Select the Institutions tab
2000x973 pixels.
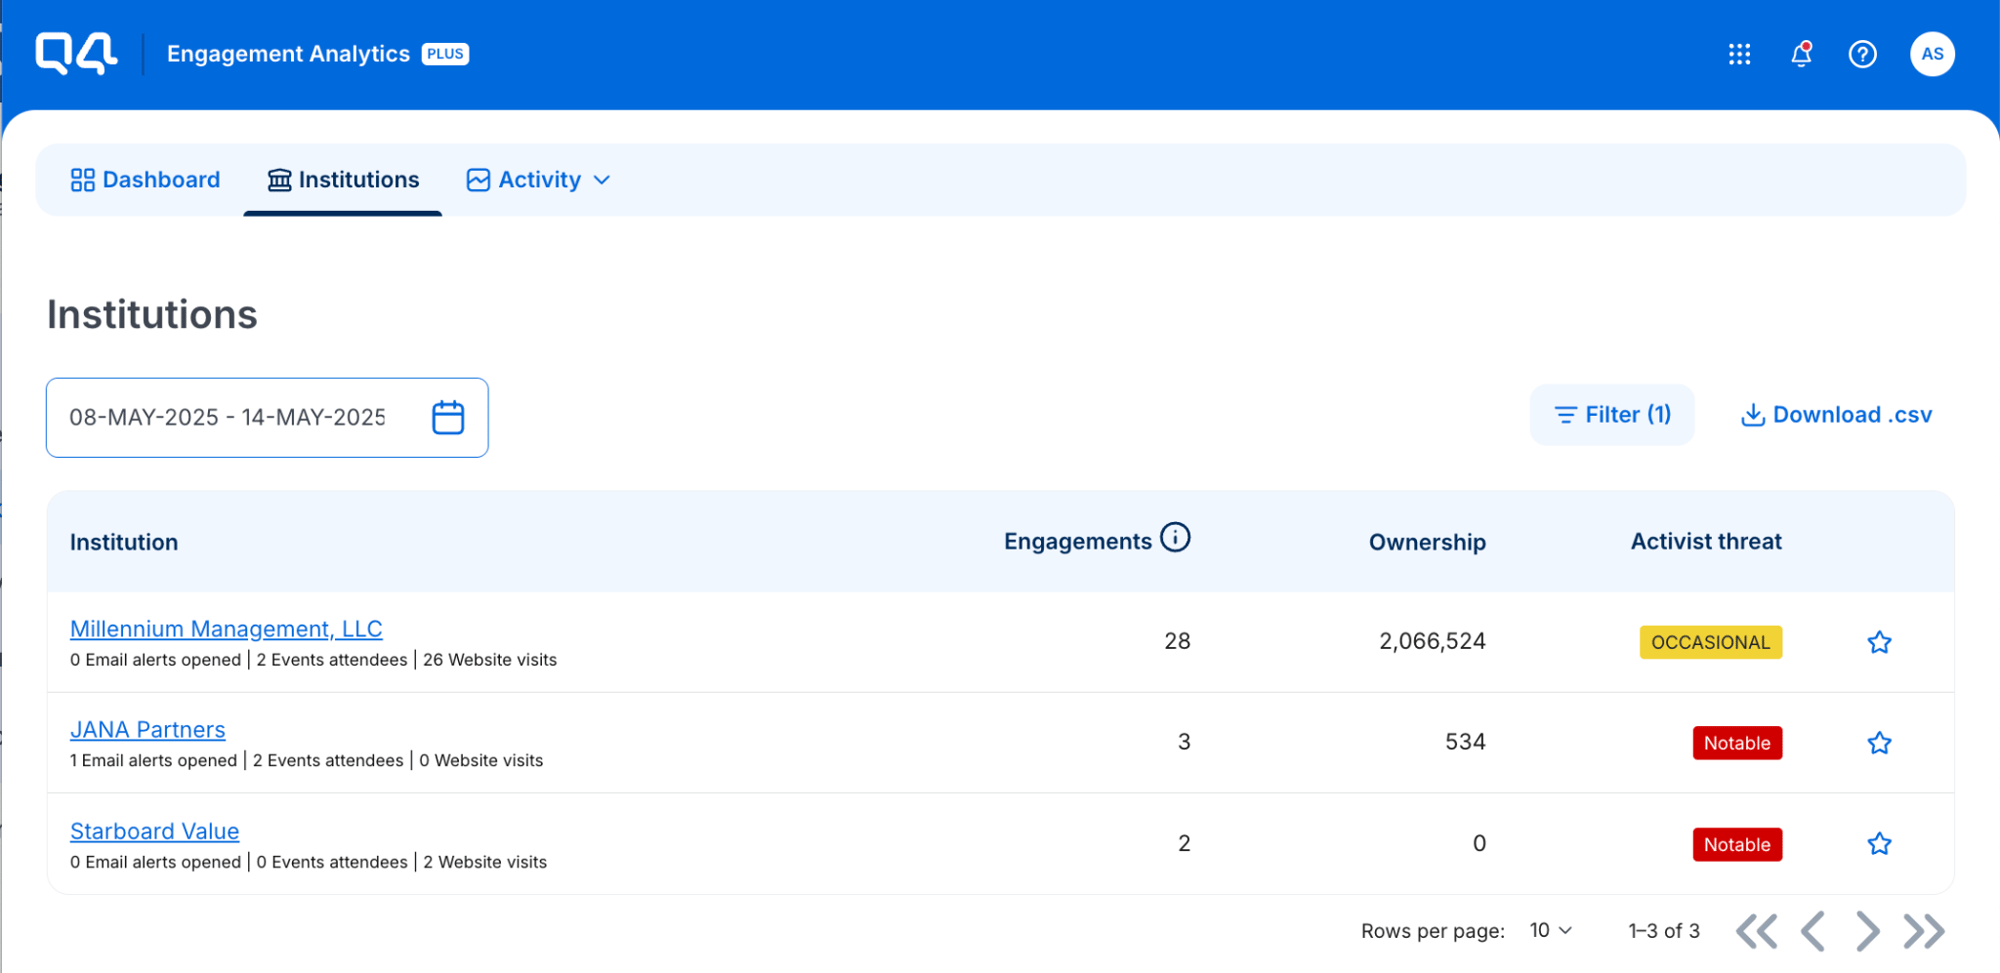(x=343, y=180)
